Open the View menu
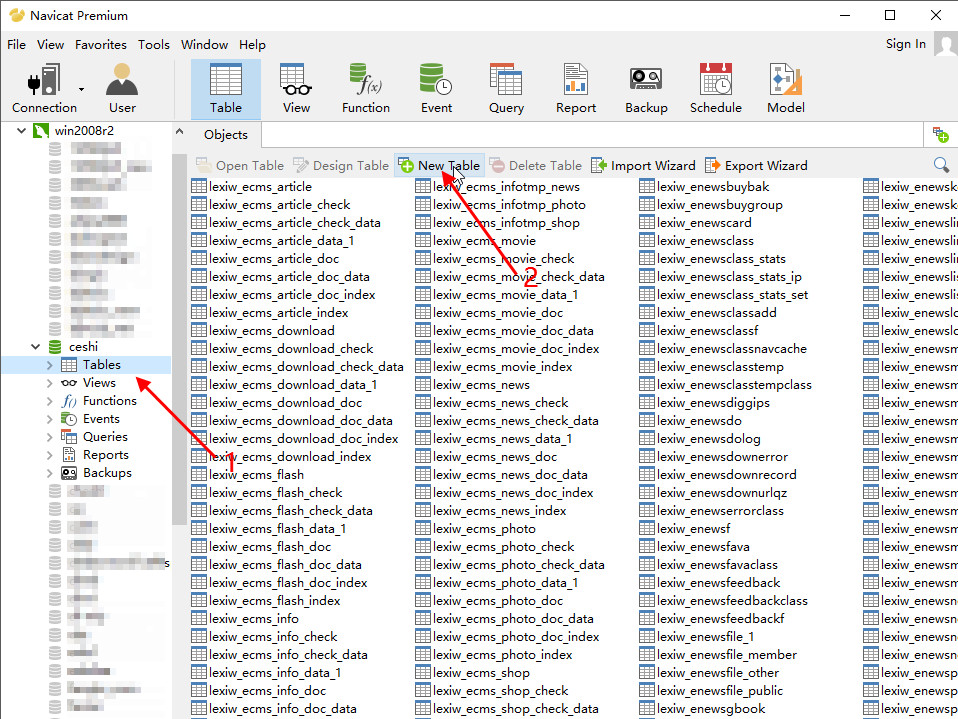 coord(50,45)
